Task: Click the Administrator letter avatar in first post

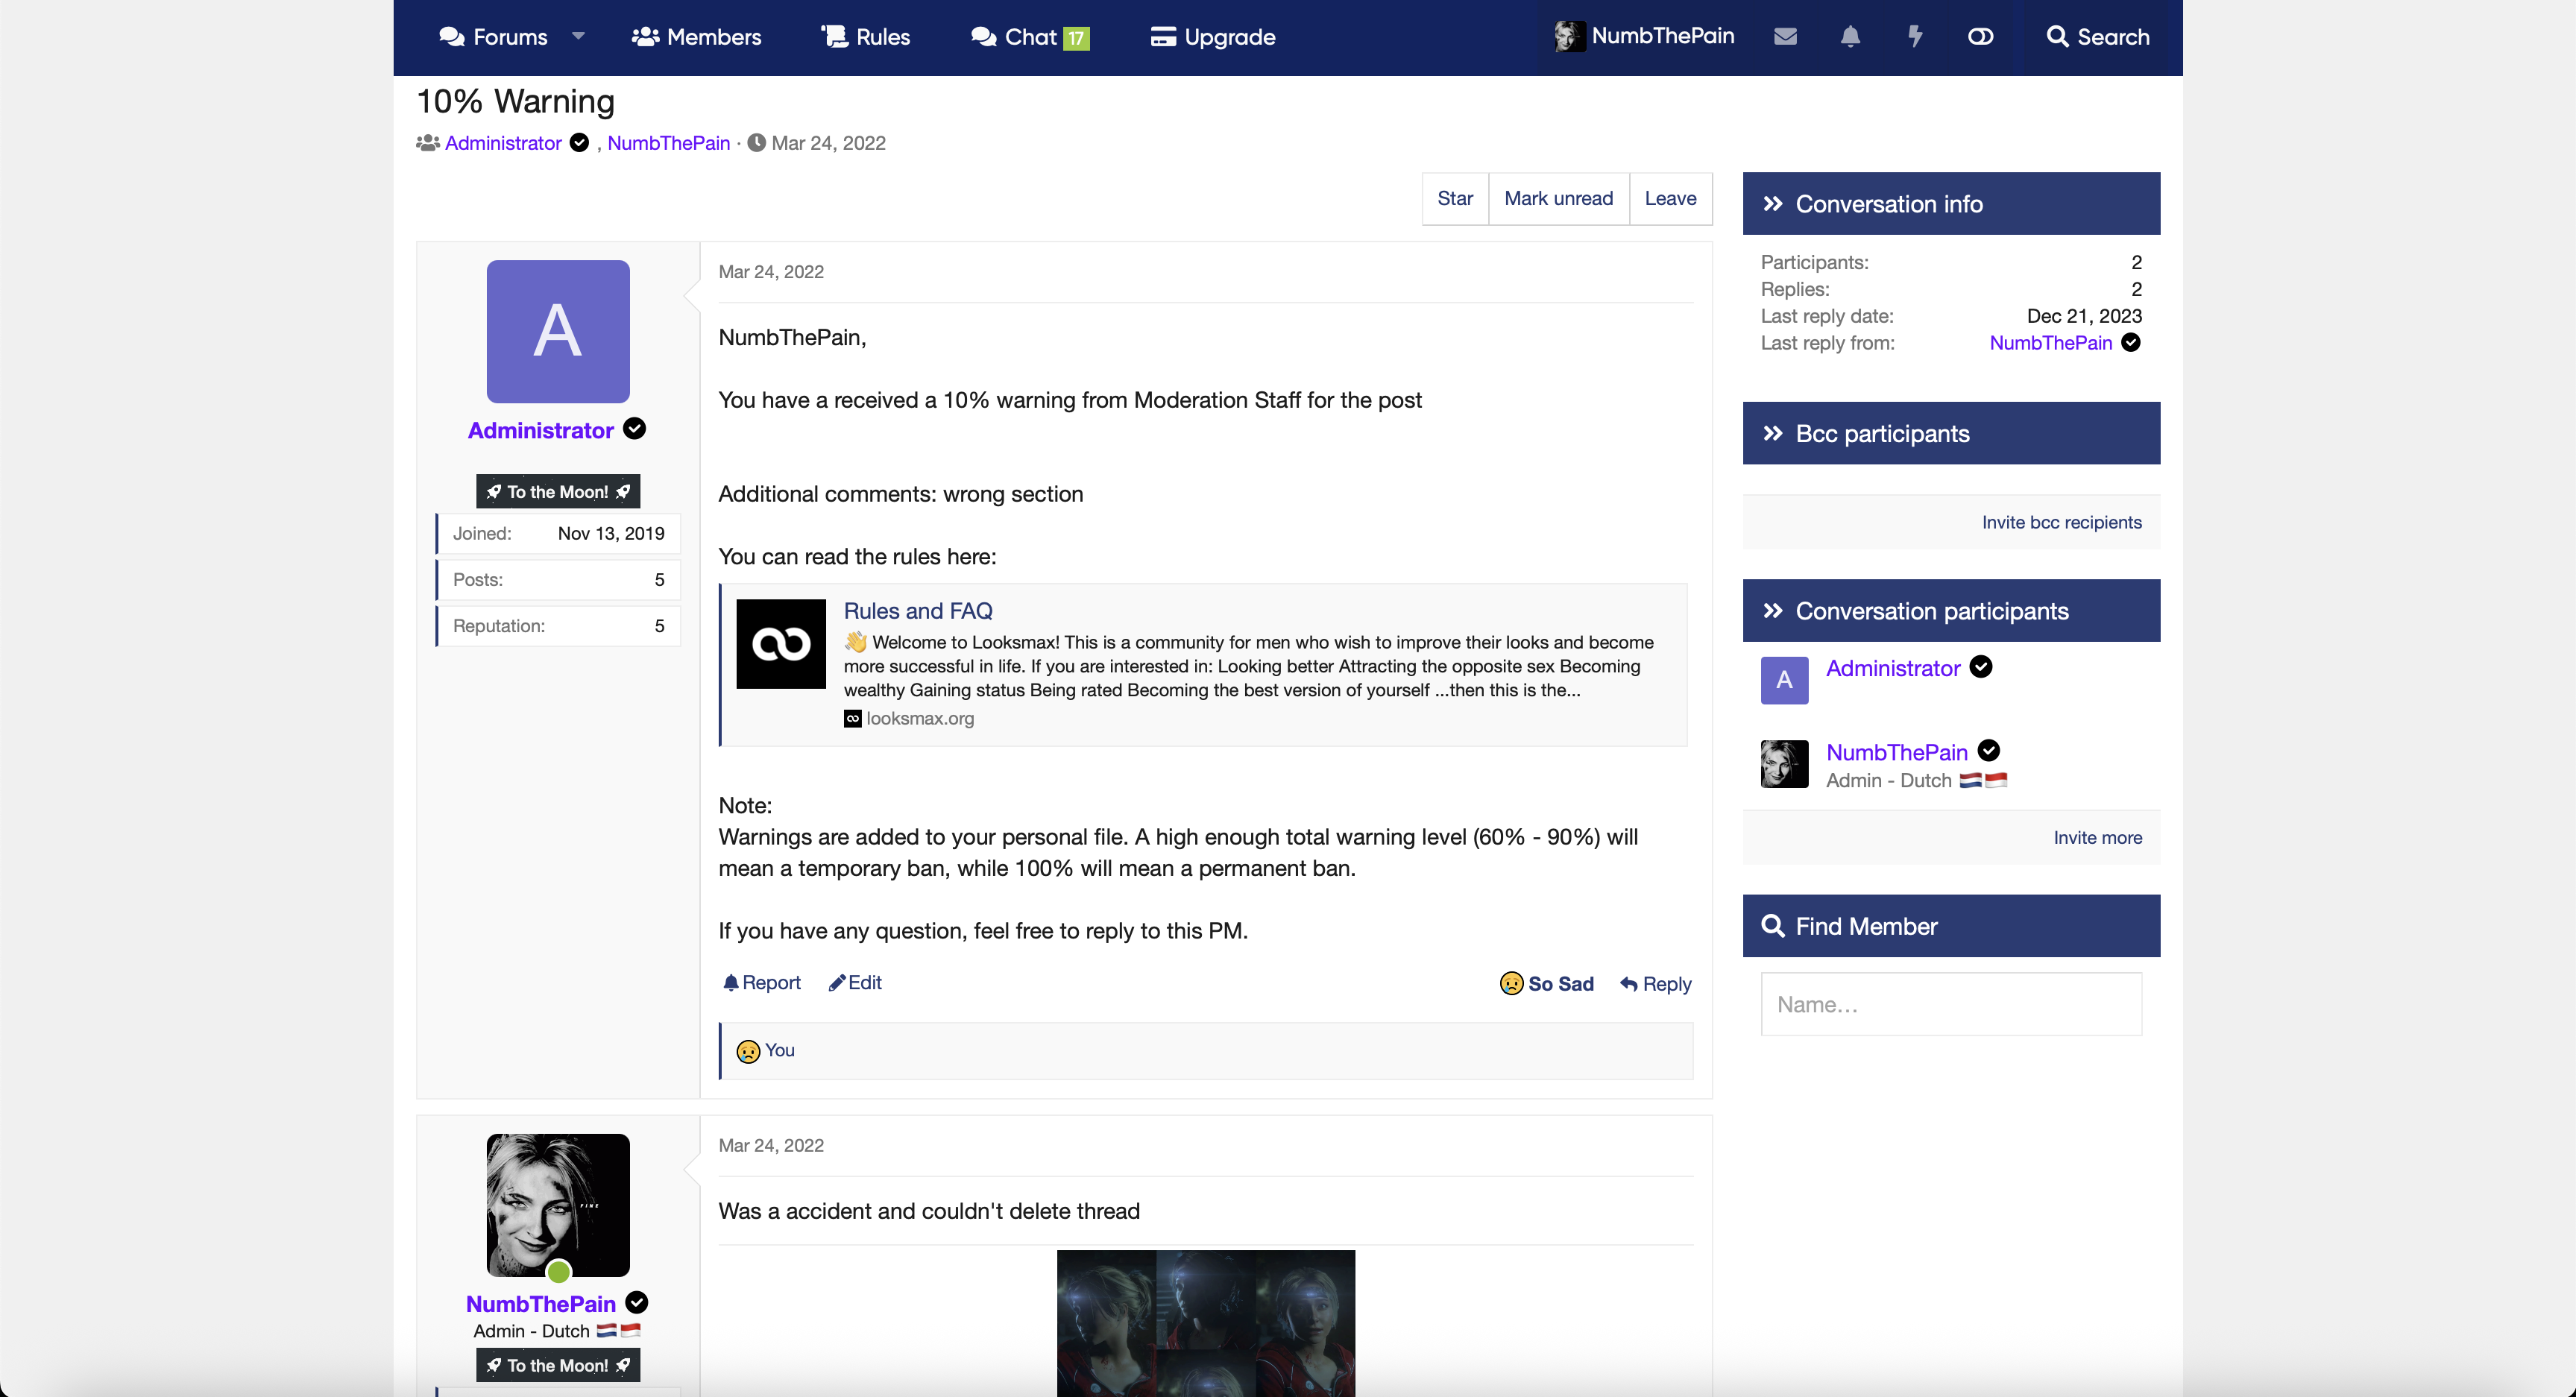Action: tap(558, 331)
